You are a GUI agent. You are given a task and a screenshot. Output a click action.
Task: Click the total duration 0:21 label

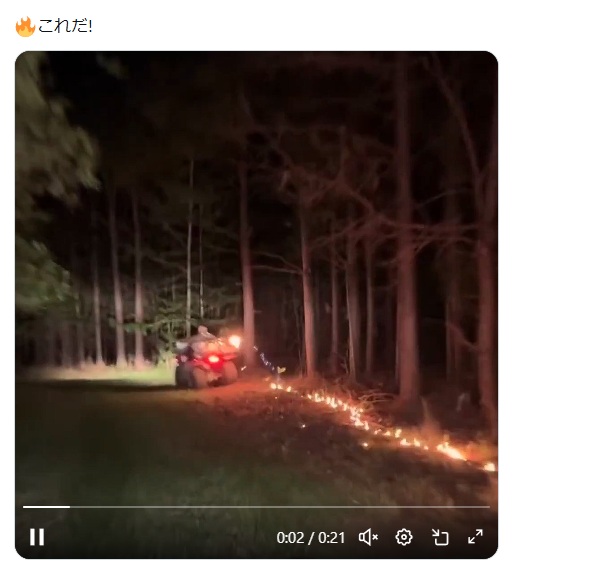tap(332, 538)
